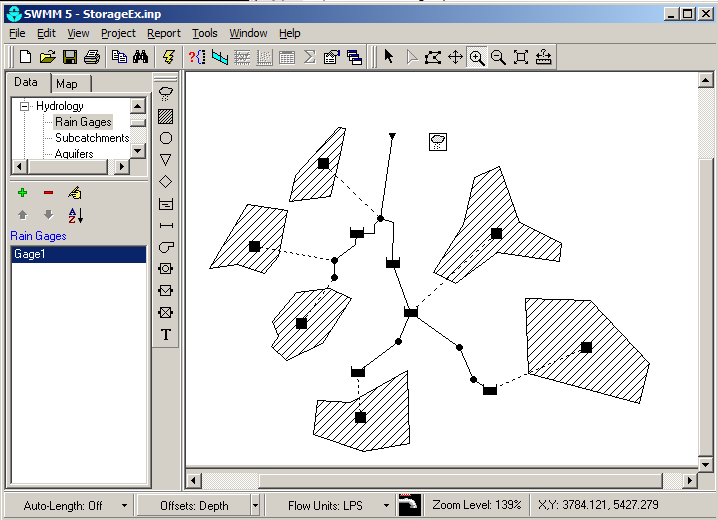Add new object with green plus button
Screen dimensions: 718x520
tap(22, 193)
